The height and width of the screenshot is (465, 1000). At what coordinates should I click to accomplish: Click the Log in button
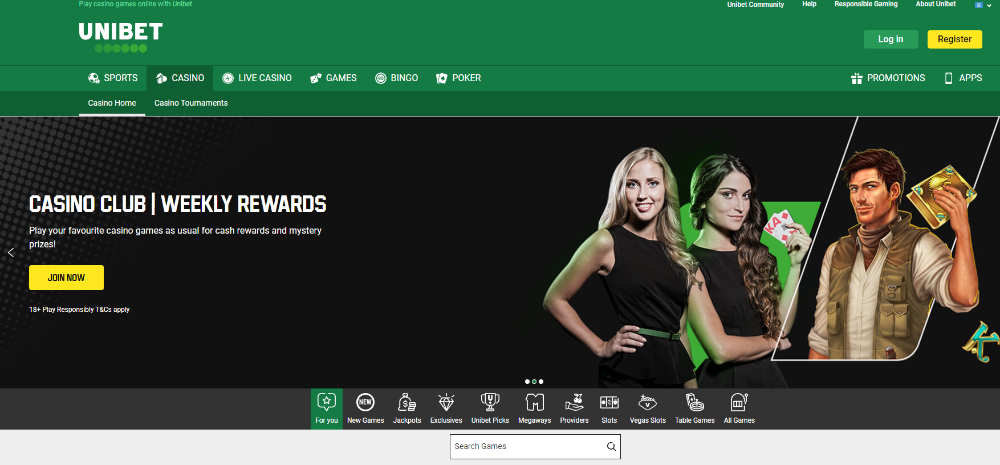click(891, 39)
